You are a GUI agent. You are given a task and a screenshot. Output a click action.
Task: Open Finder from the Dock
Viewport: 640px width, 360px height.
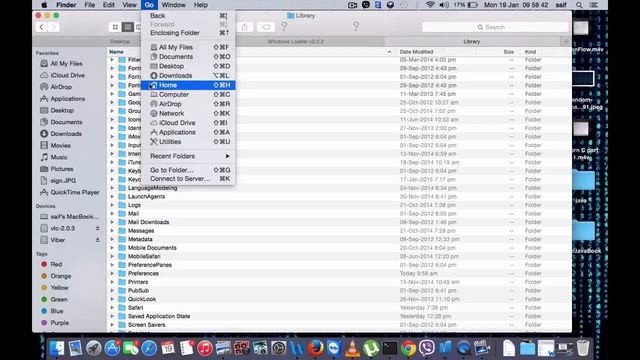click(x=57, y=348)
